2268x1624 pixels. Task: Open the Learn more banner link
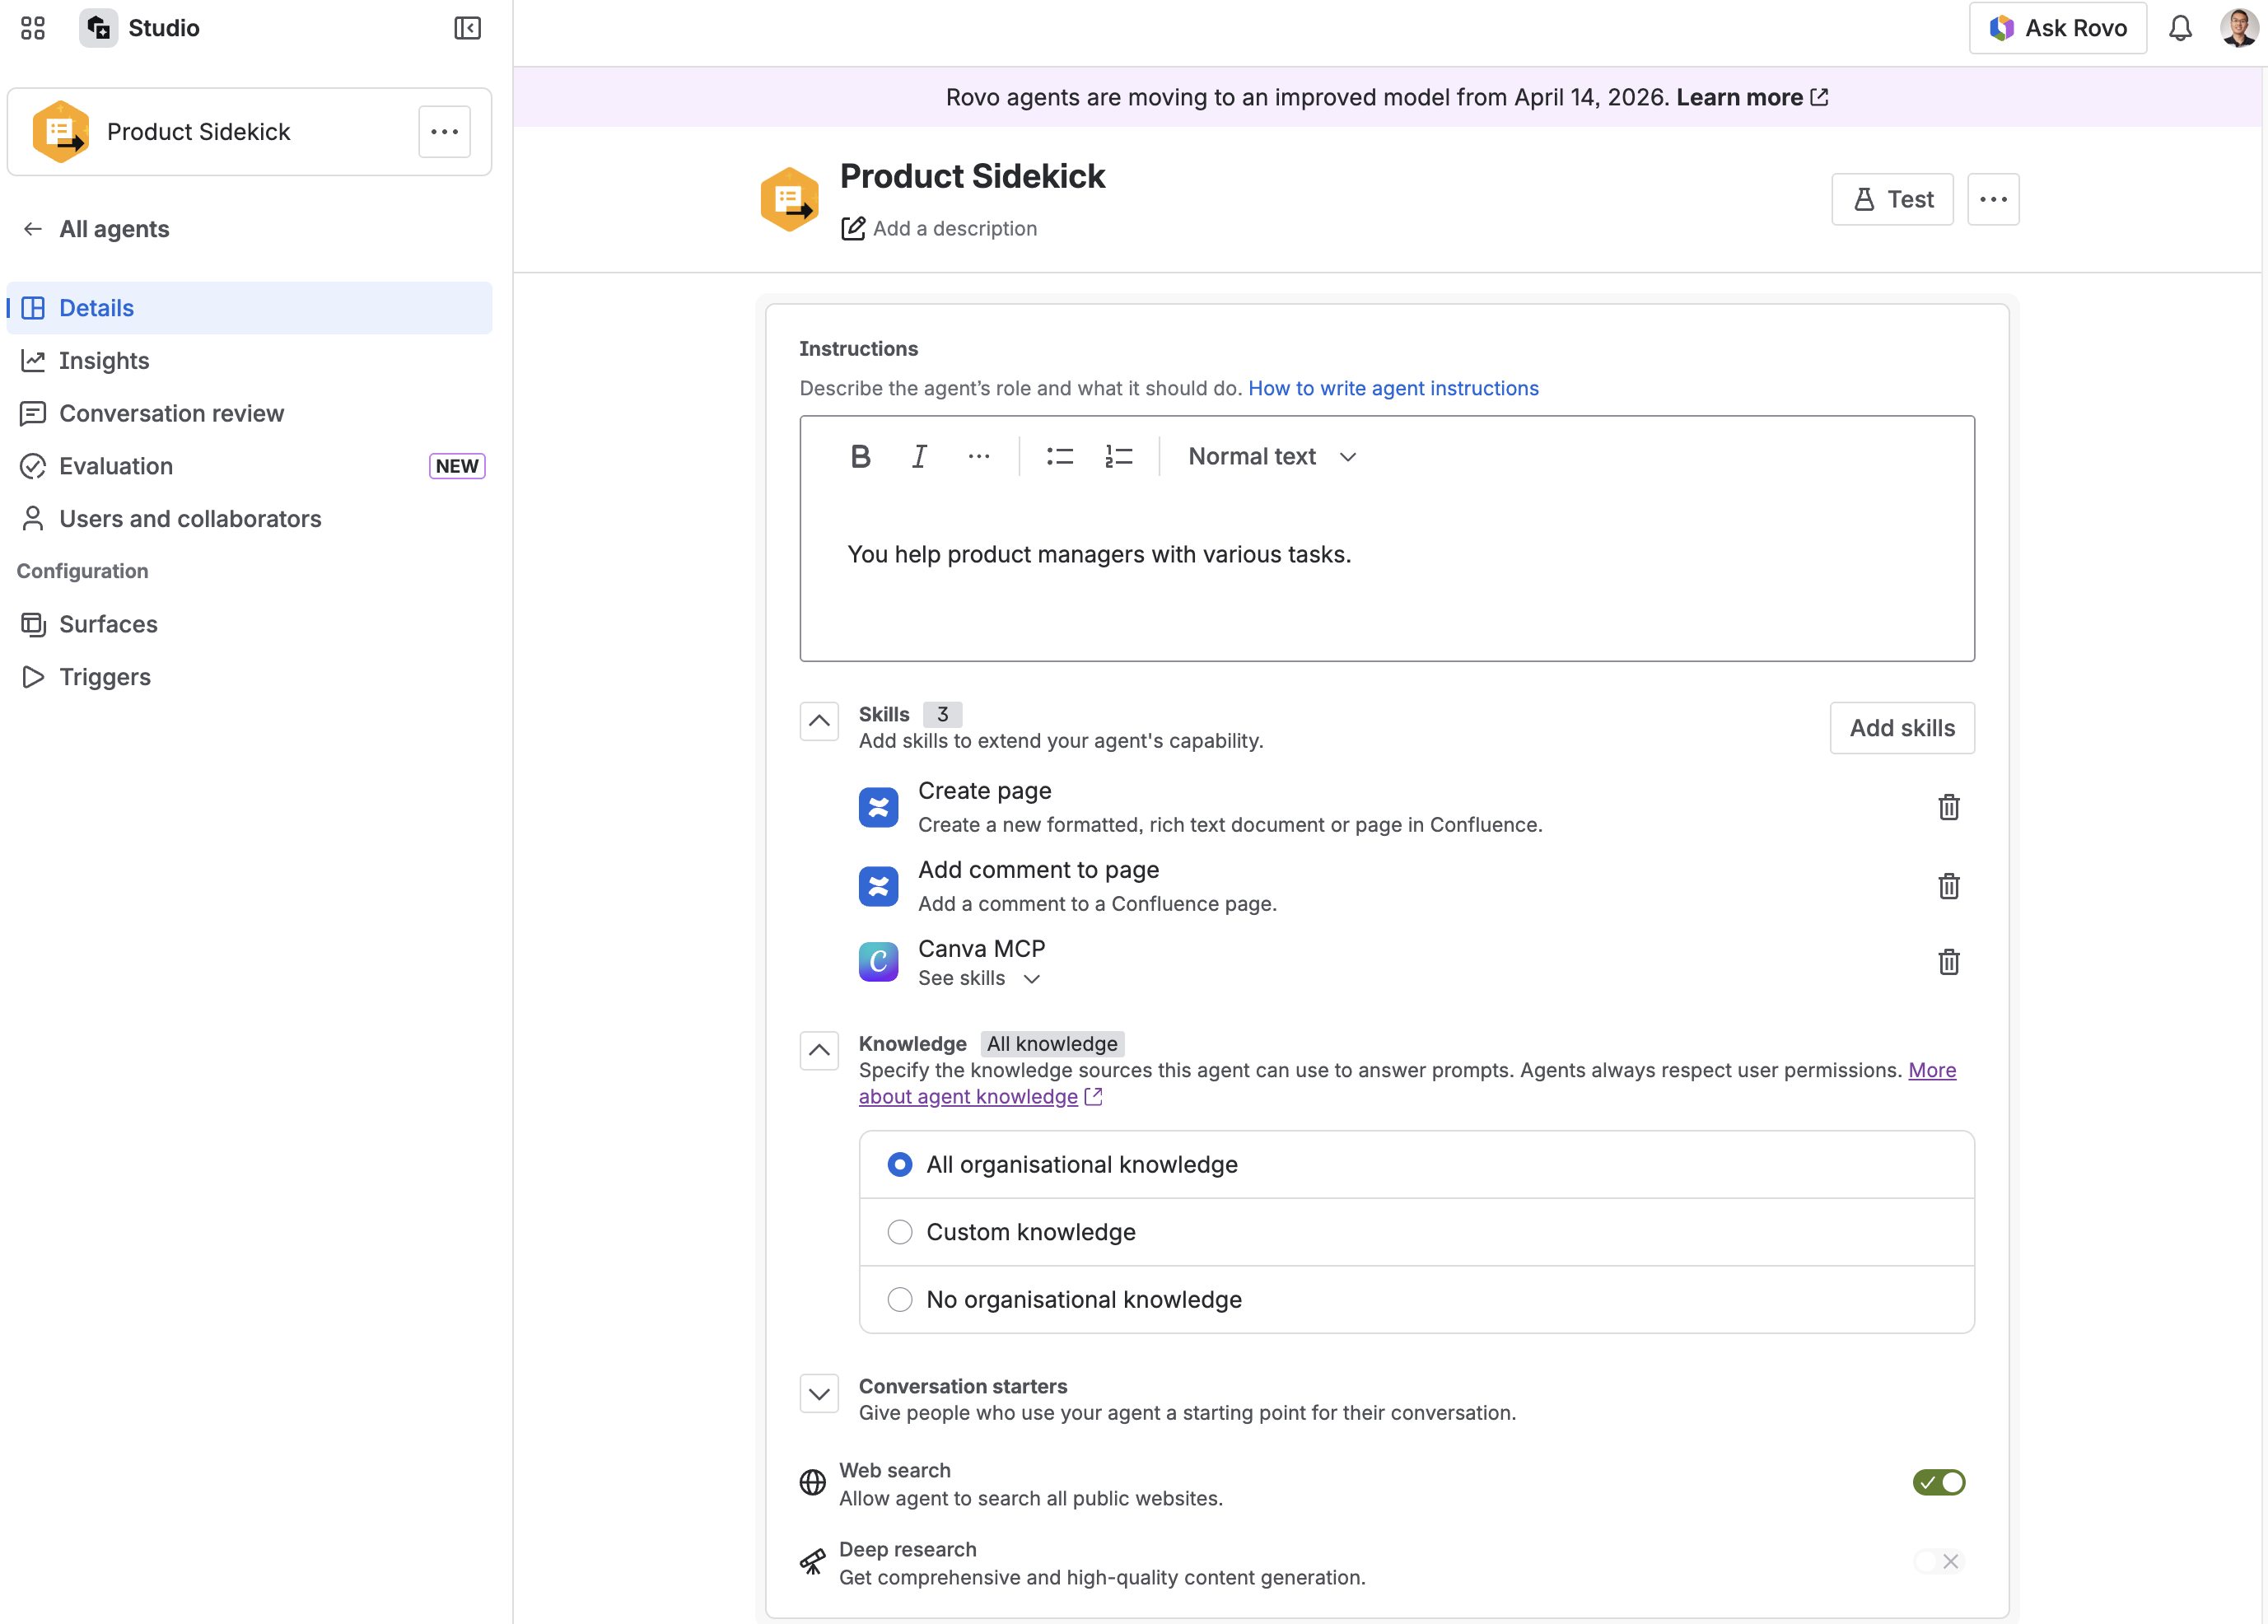tap(1752, 97)
